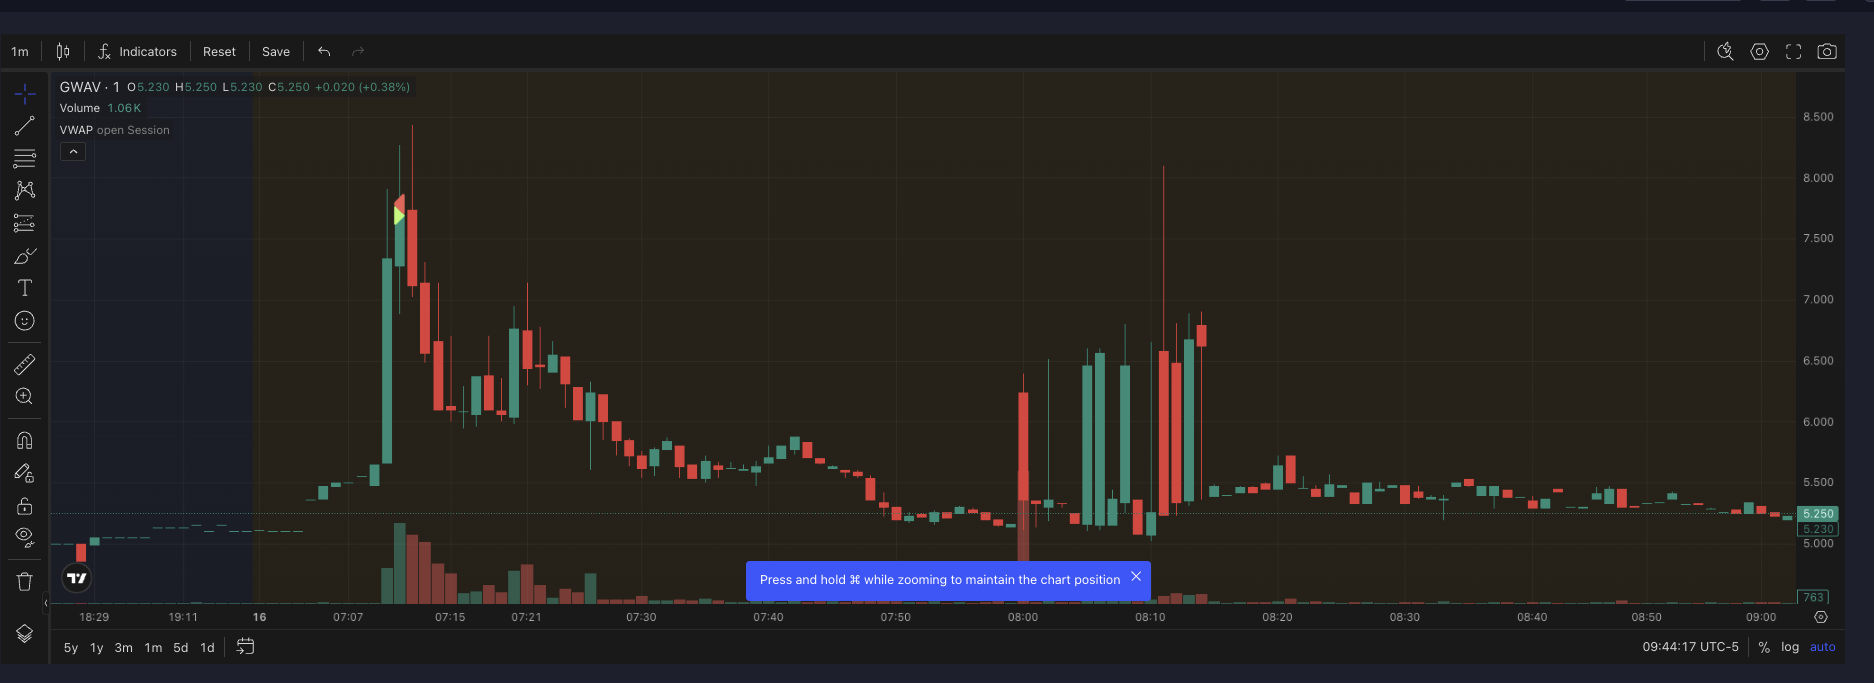Viewport: 1874px width, 683px height.
Task: Toggle lock all drawing tools
Action: 25,506
